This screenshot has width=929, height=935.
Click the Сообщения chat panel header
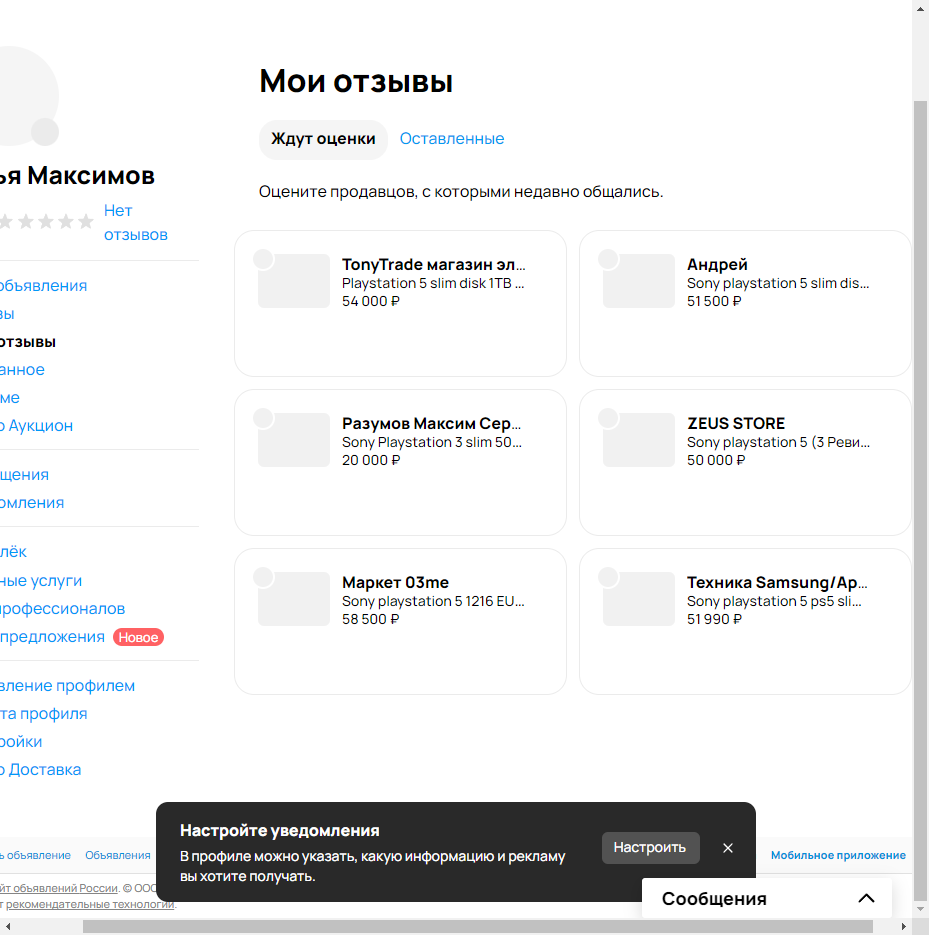[767, 898]
